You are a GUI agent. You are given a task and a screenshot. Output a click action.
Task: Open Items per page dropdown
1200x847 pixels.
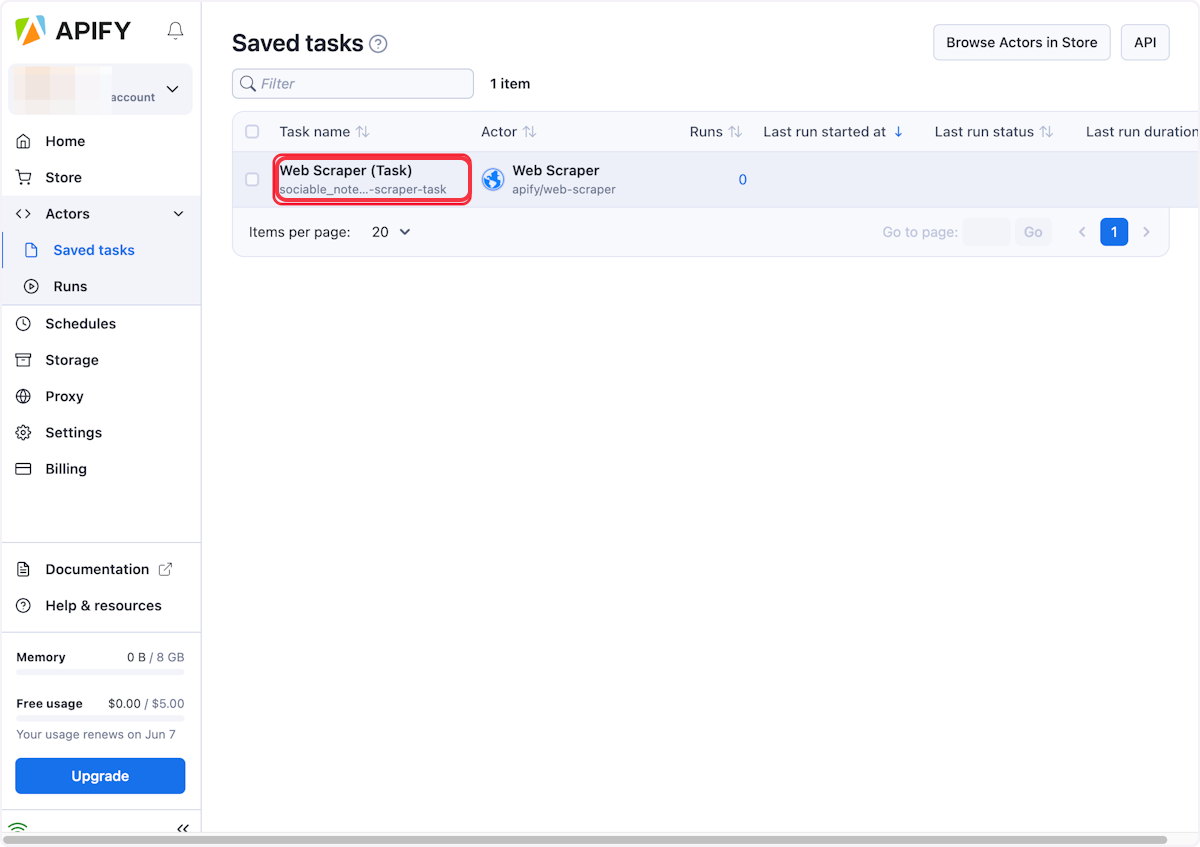tap(391, 232)
